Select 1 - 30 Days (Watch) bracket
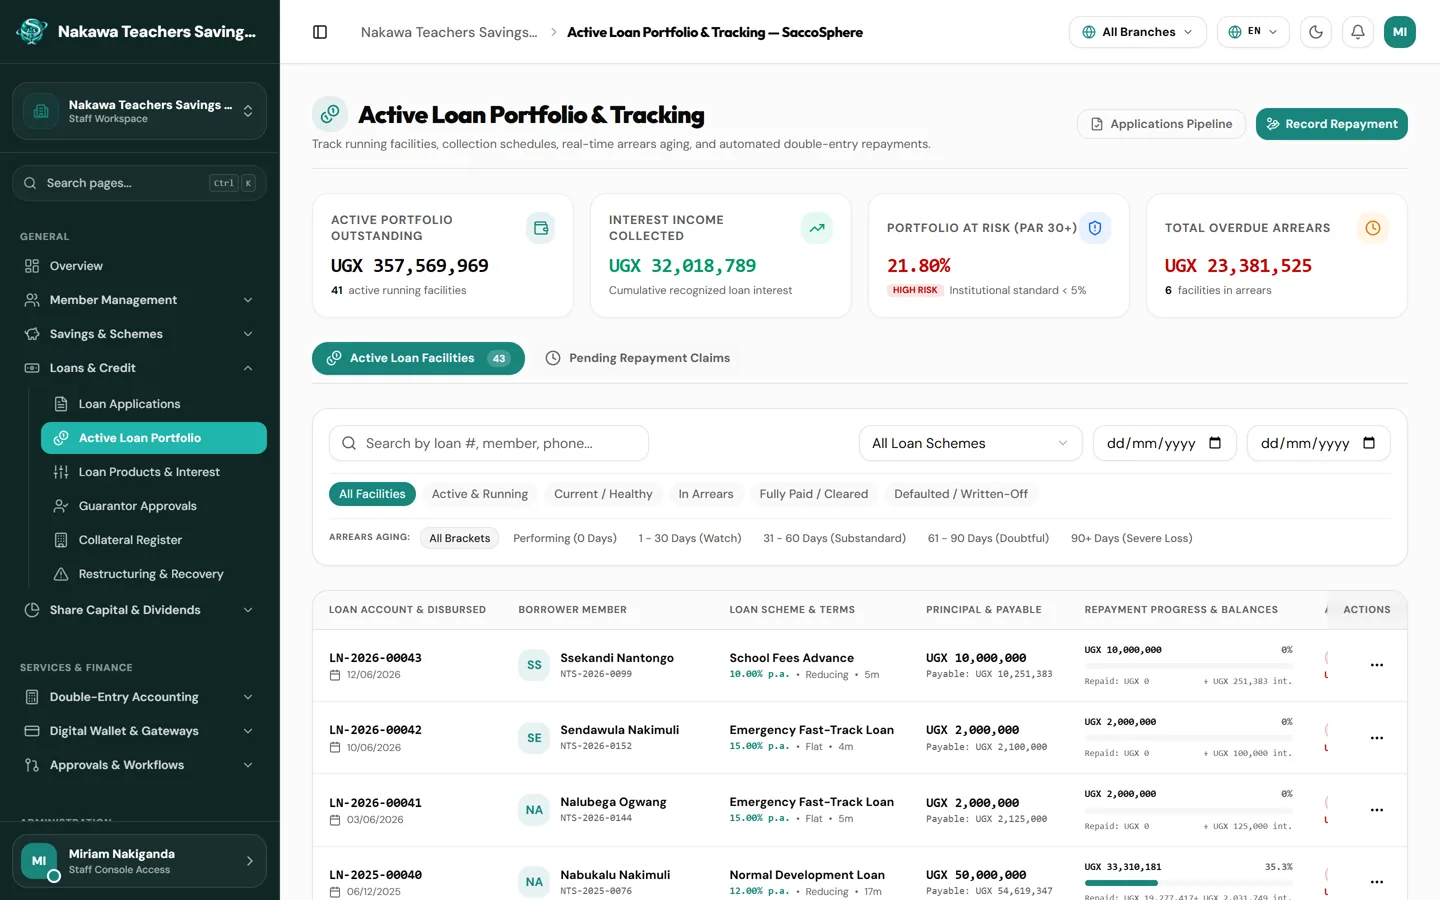This screenshot has width=1440, height=900. pos(690,538)
